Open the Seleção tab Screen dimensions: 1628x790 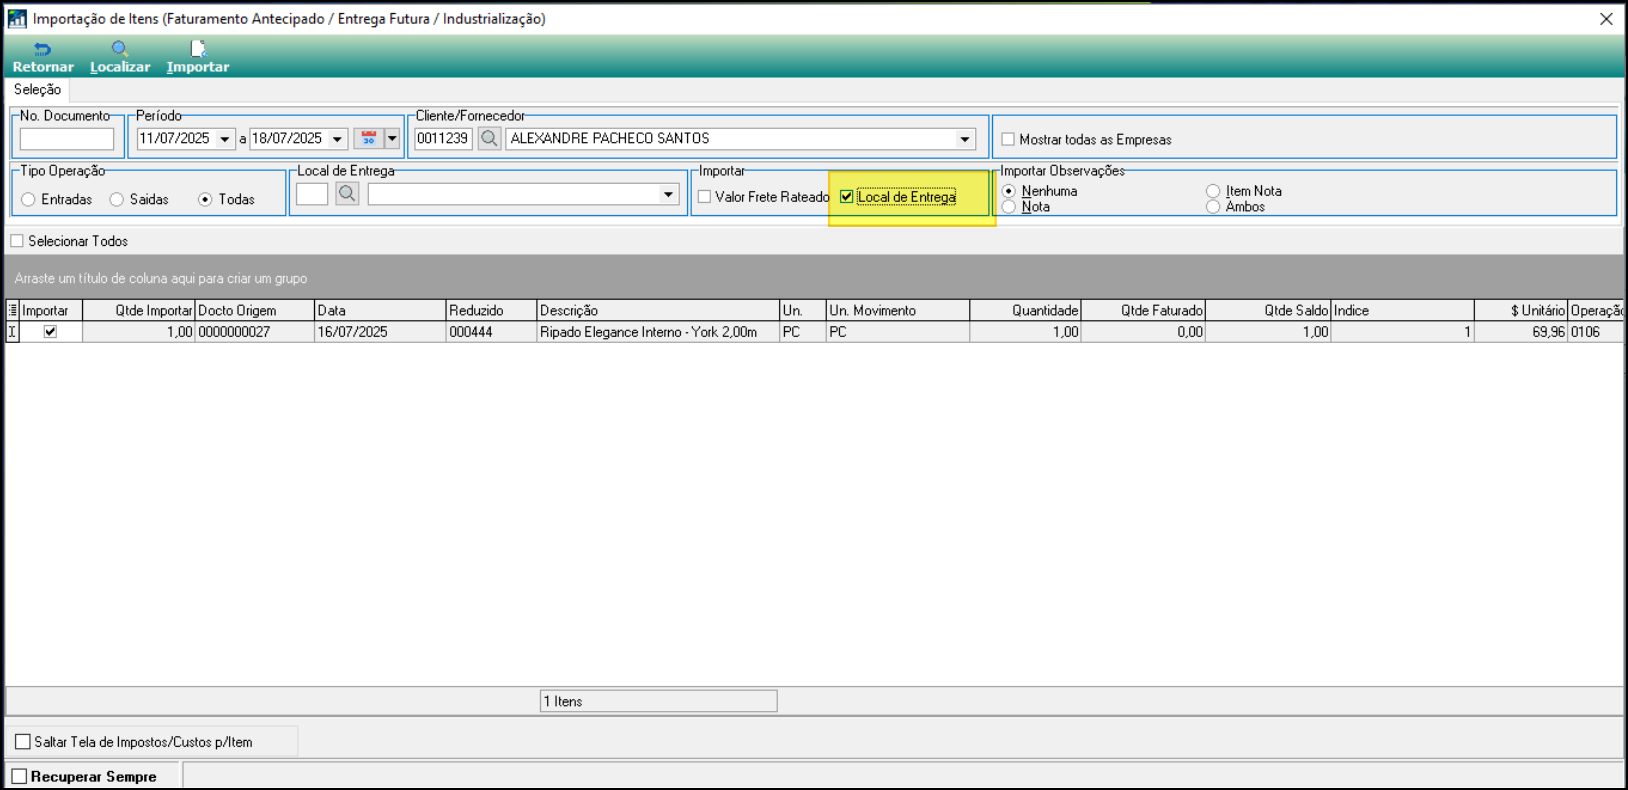tap(37, 90)
